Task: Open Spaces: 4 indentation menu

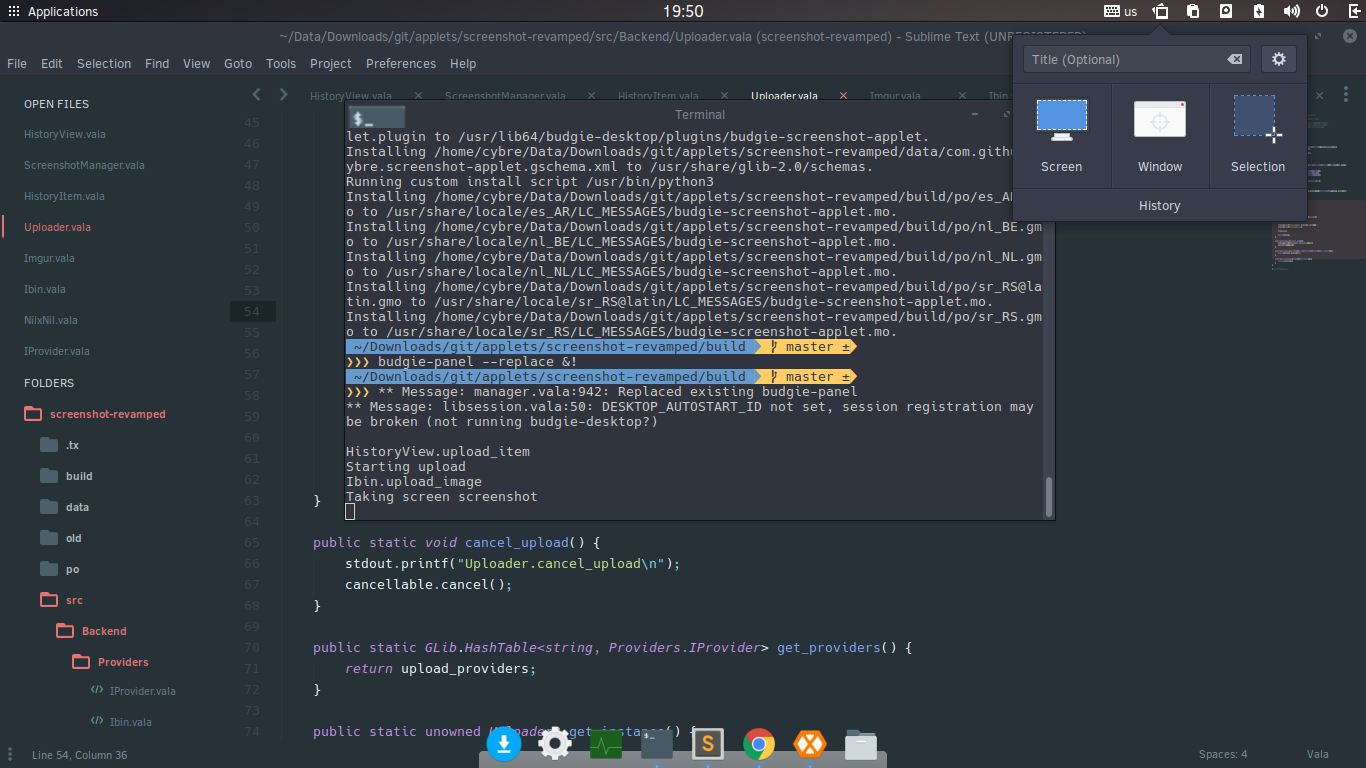Action: pos(1223,754)
